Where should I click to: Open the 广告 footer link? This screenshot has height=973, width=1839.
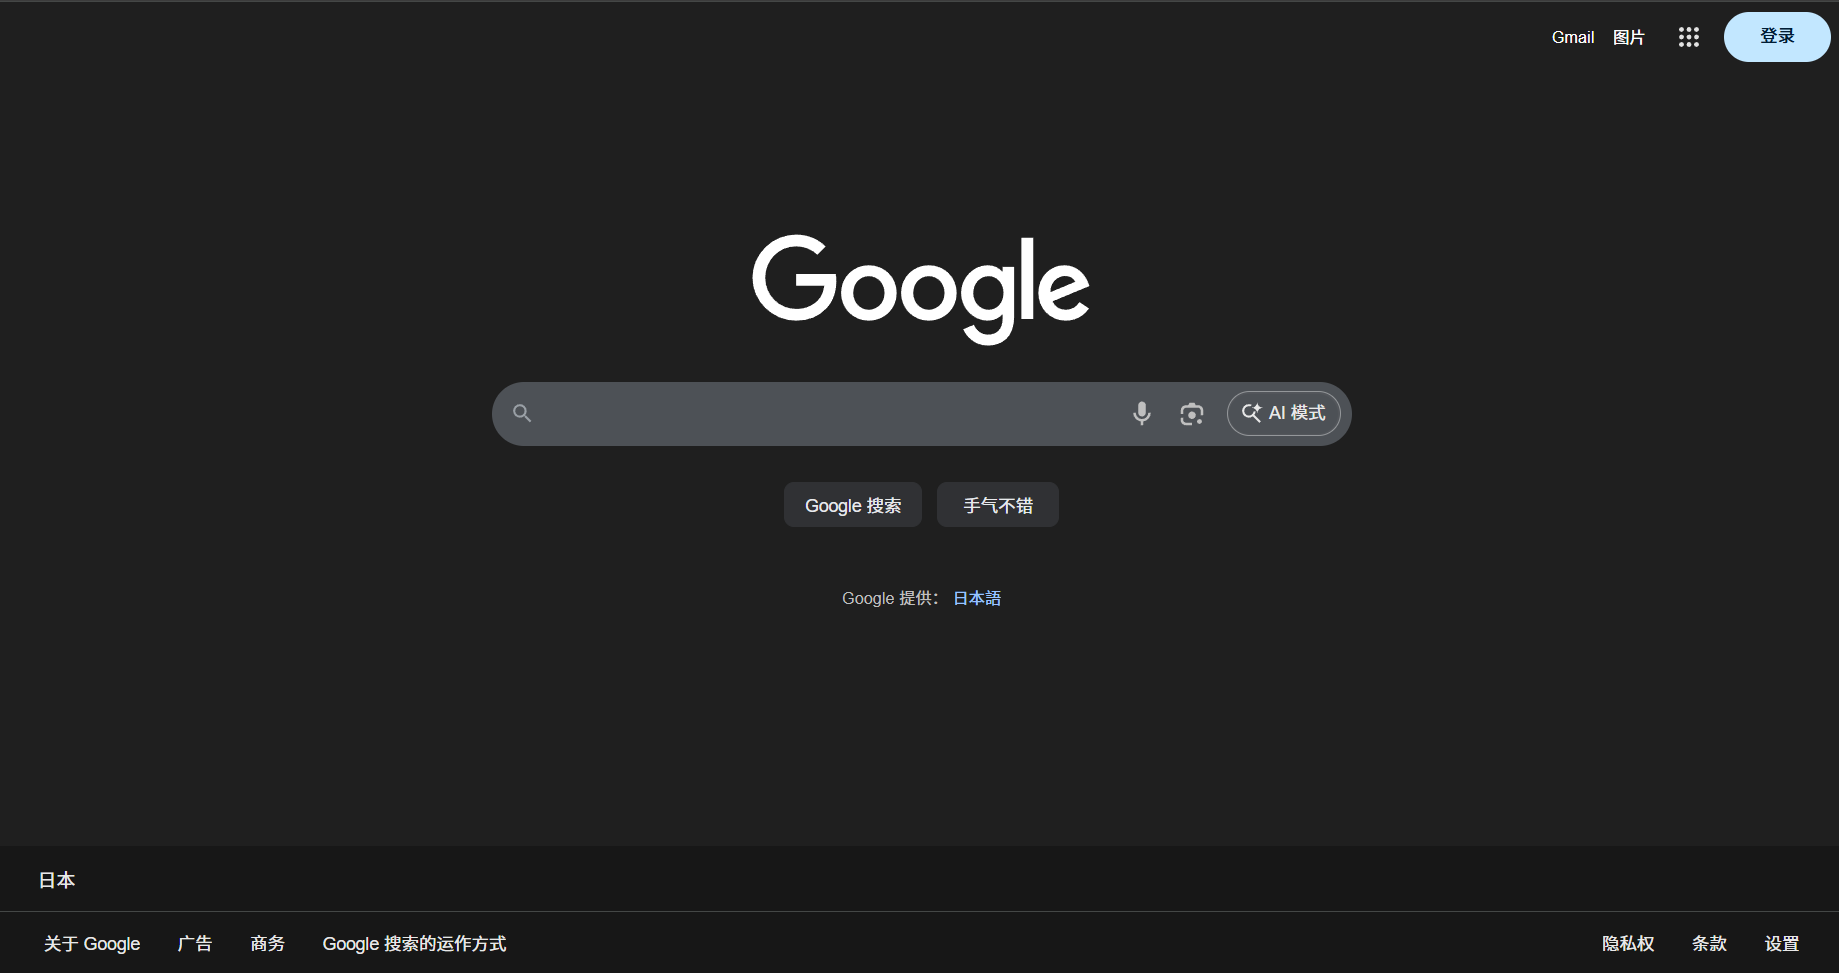195,943
